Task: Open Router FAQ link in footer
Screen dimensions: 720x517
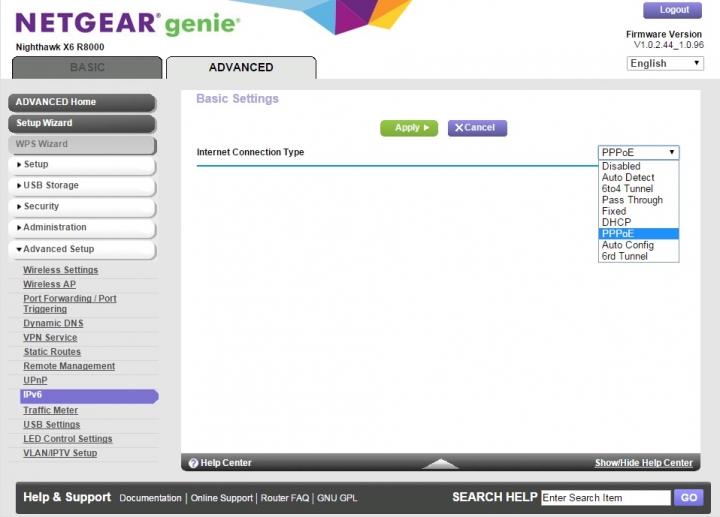Action: pyautogui.click(x=285, y=498)
